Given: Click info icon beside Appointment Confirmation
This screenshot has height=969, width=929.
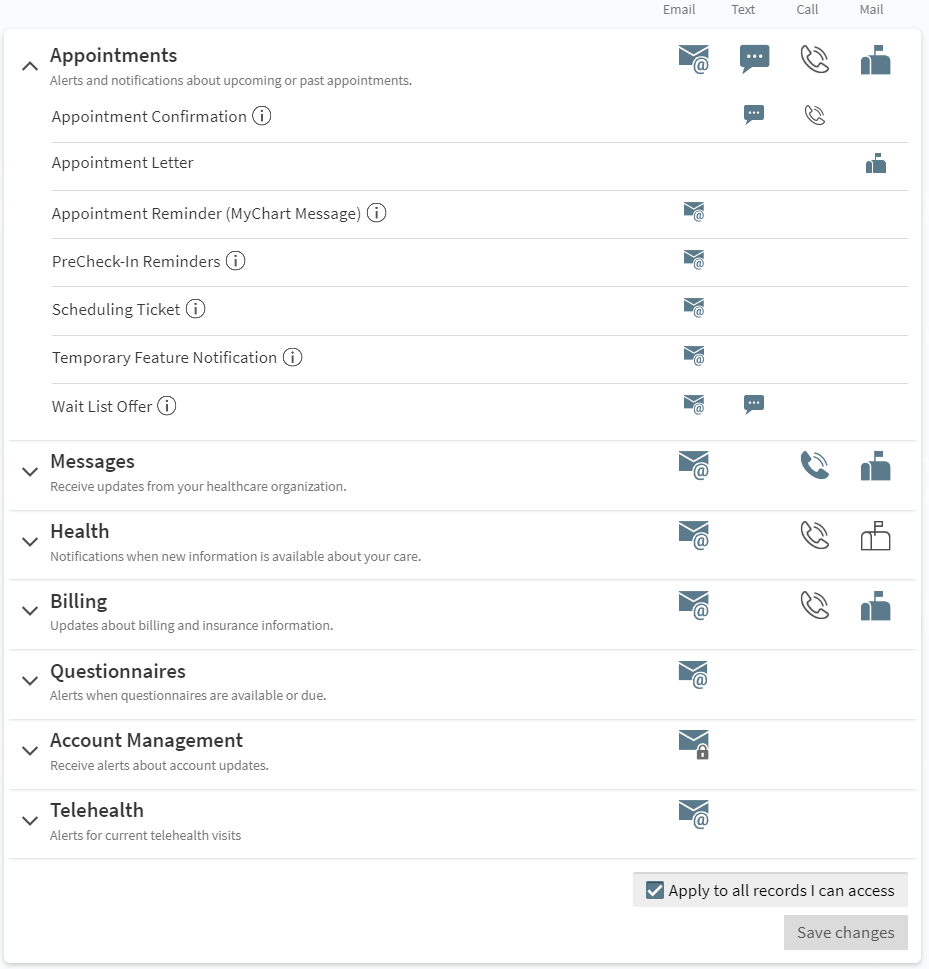Looking at the screenshot, I should pos(262,116).
